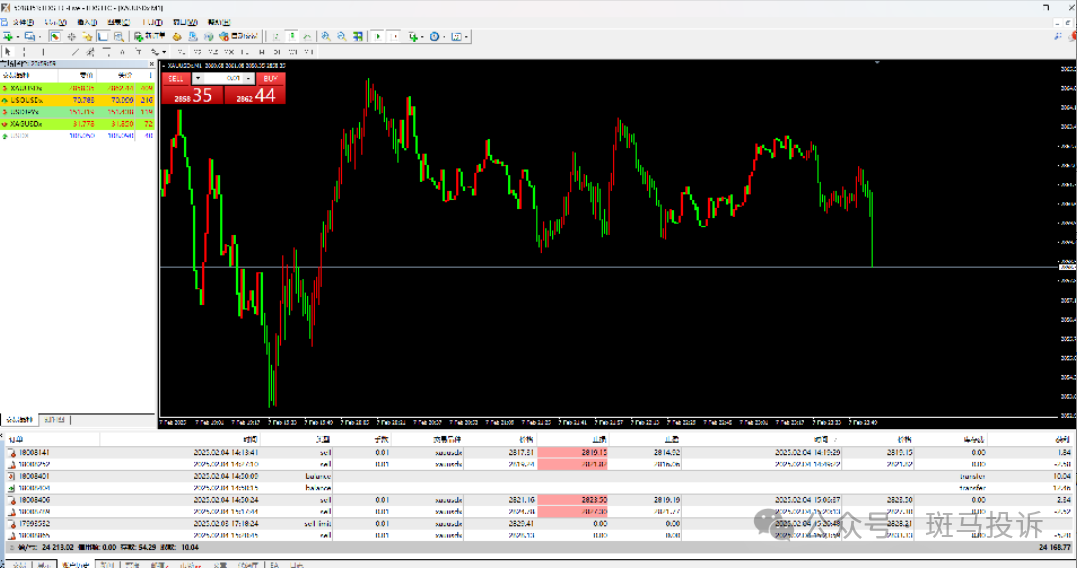Screen dimensions: 1077x568
Task: Click the New Order toolbar button
Action: pos(149,36)
